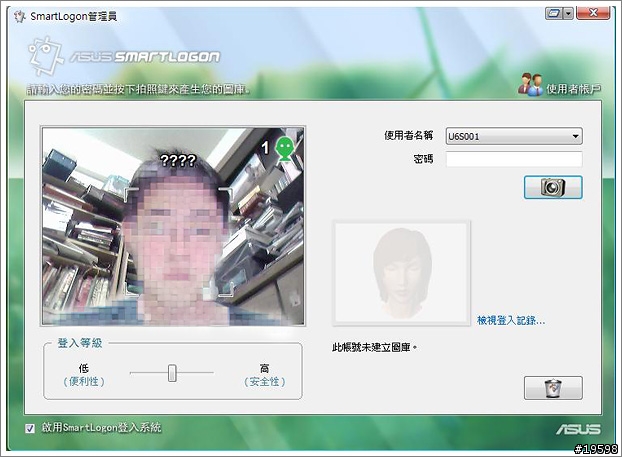Open 使用者帳戶 user accounts
Viewport: 622px width, 457px height.
tap(559, 84)
